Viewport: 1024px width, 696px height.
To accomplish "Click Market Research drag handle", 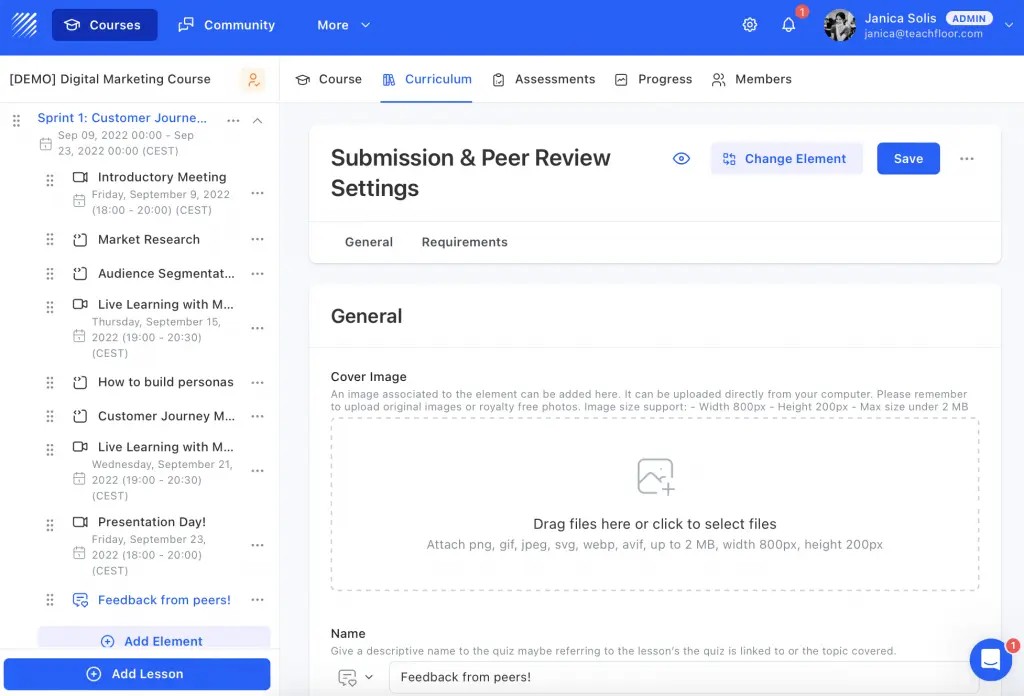I will click(50, 240).
